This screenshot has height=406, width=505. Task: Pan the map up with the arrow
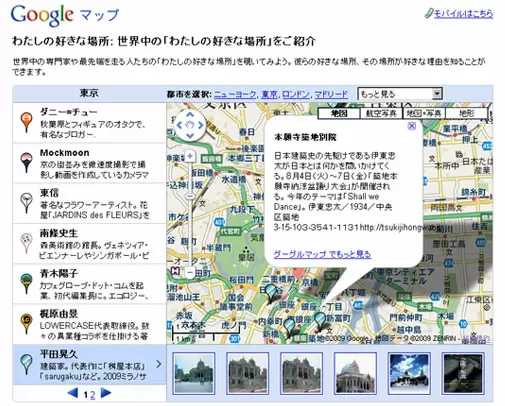tap(190, 115)
